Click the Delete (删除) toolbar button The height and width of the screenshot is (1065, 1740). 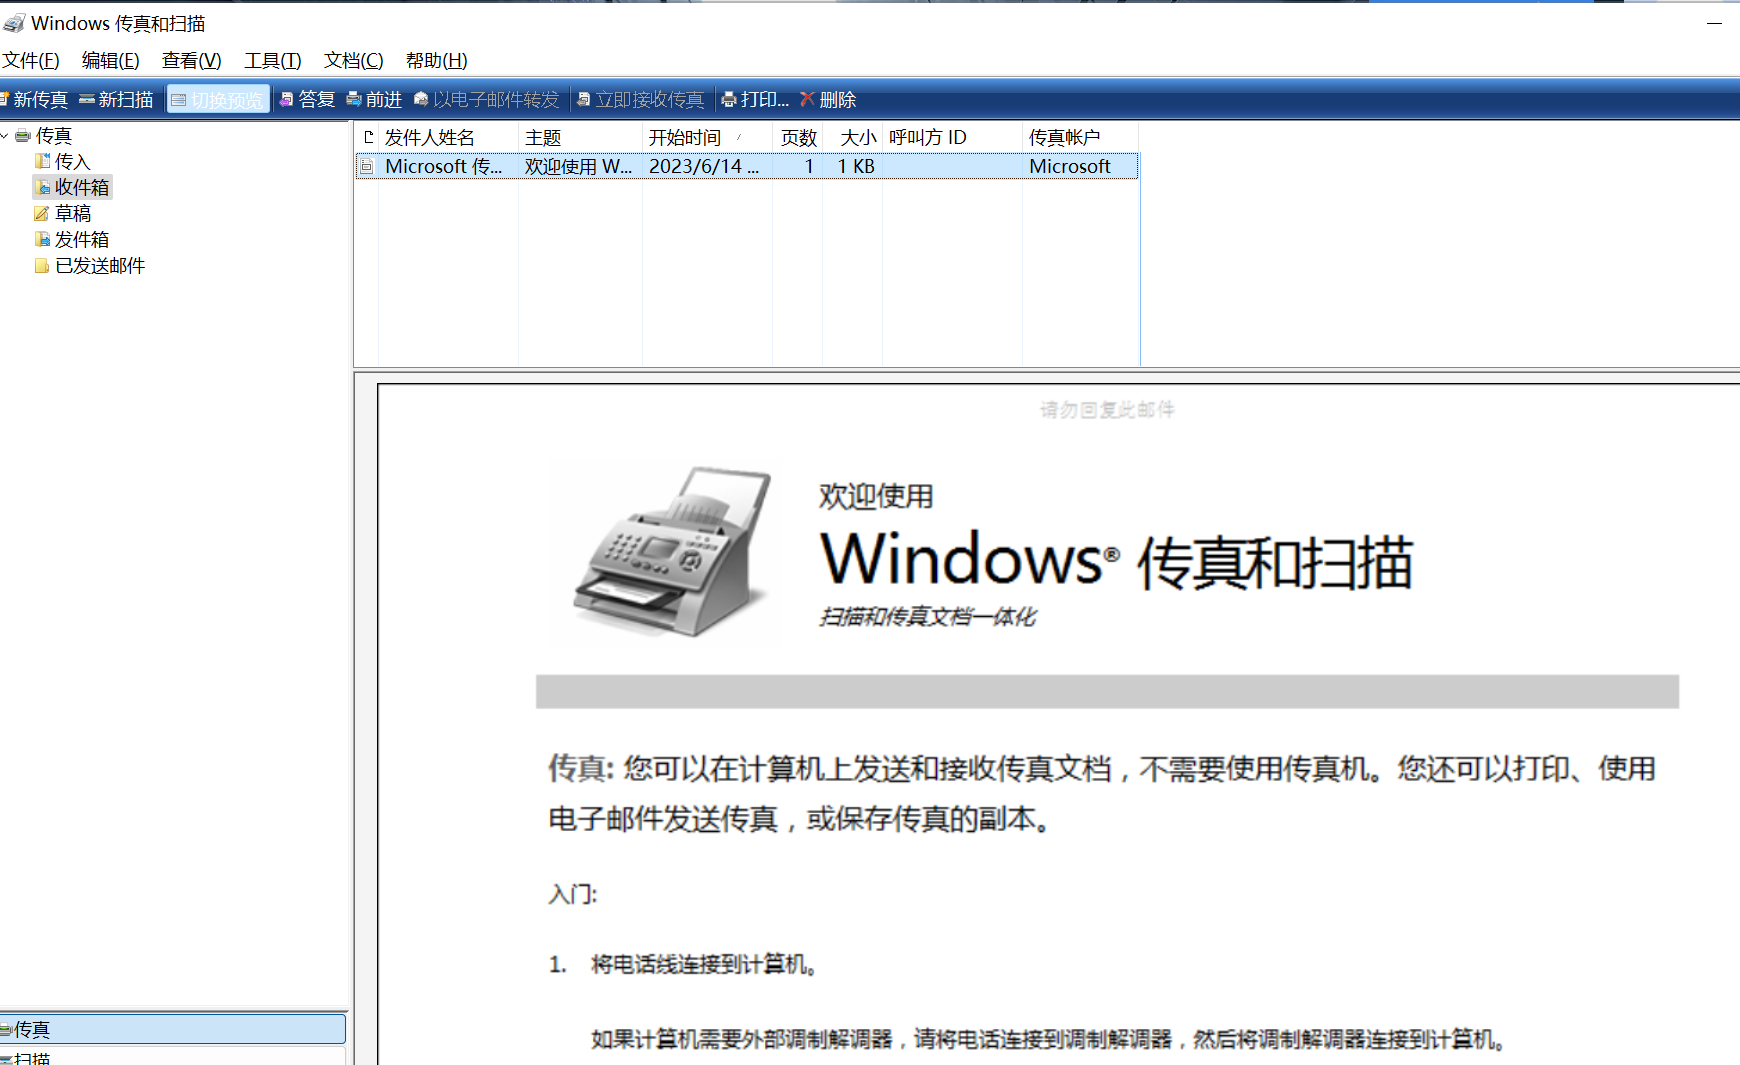coord(828,99)
